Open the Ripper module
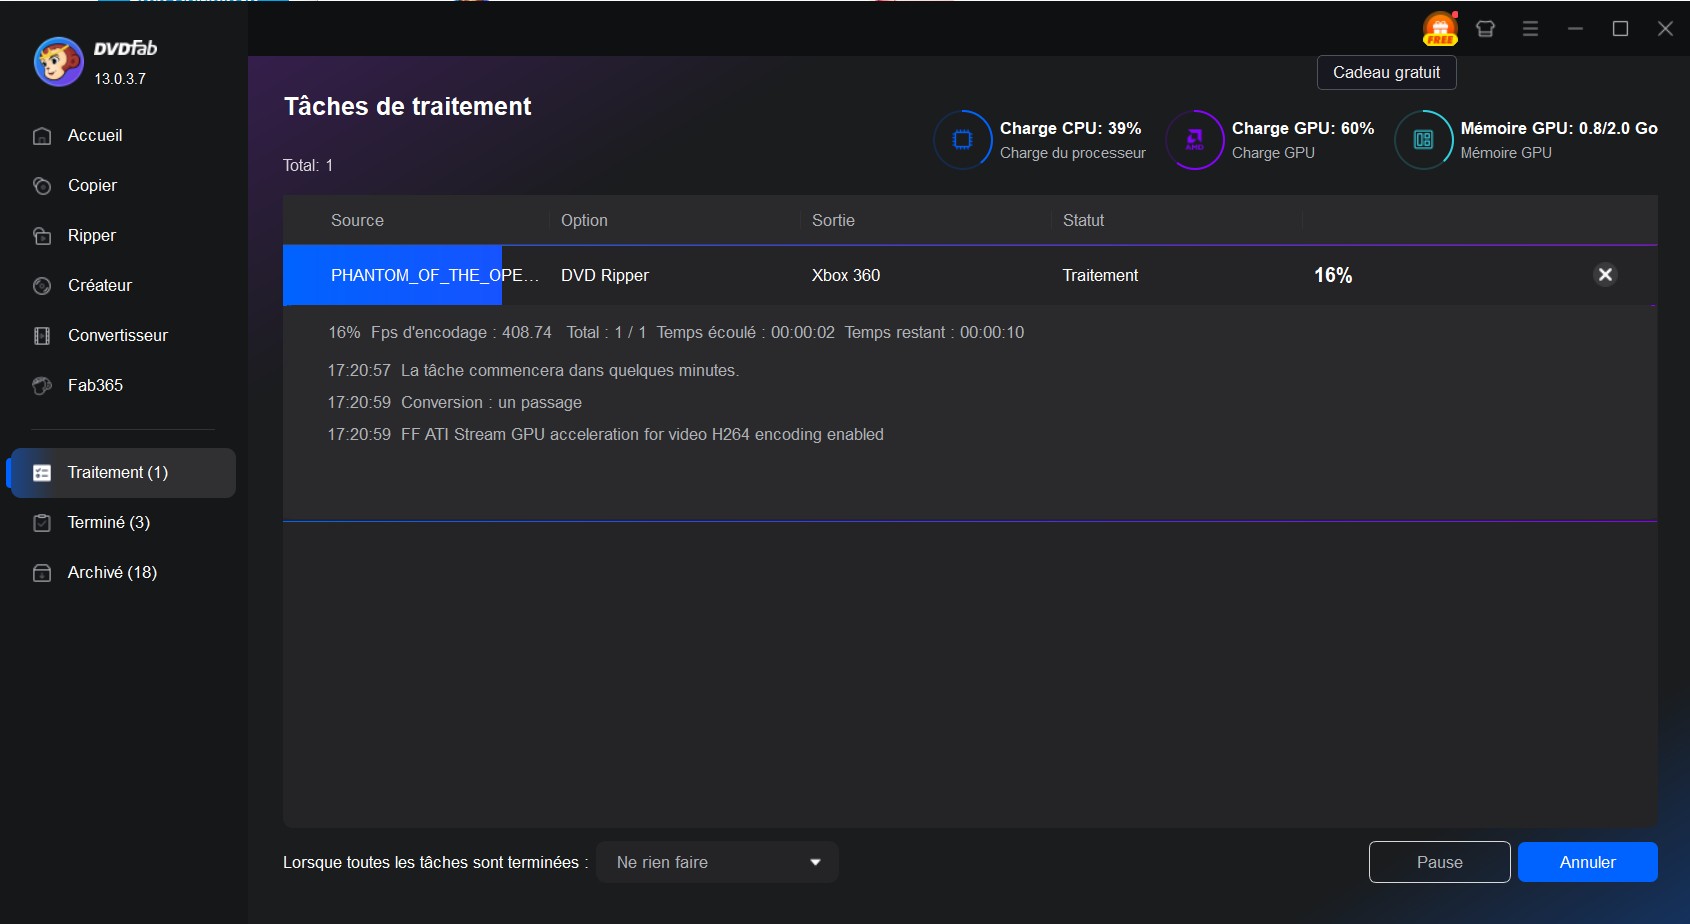The width and height of the screenshot is (1690, 924). point(91,235)
